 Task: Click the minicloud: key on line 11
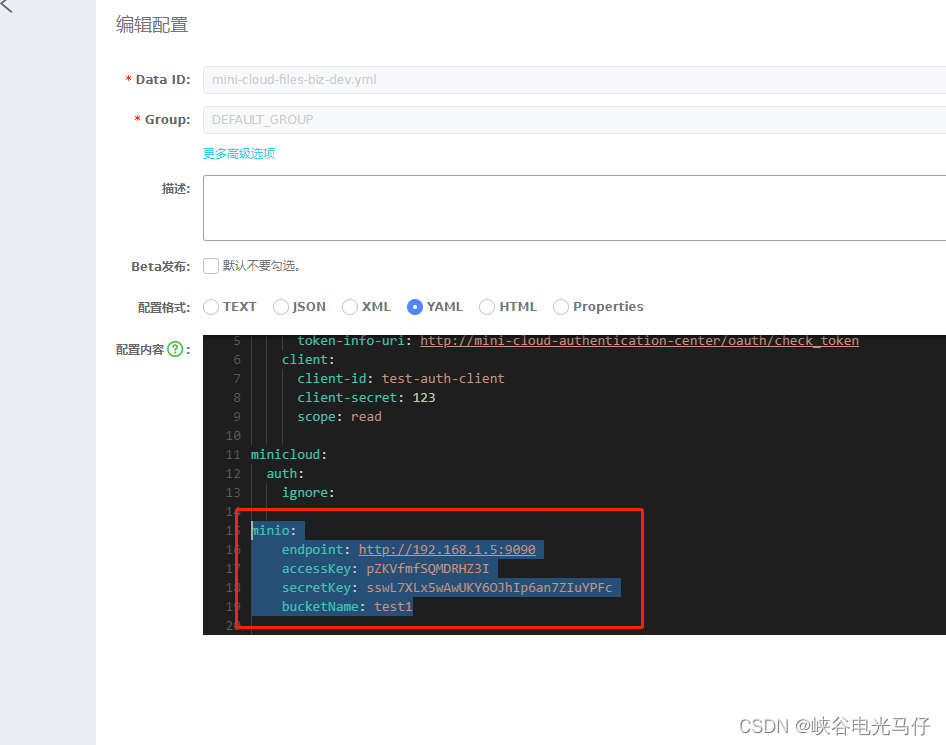point(288,455)
